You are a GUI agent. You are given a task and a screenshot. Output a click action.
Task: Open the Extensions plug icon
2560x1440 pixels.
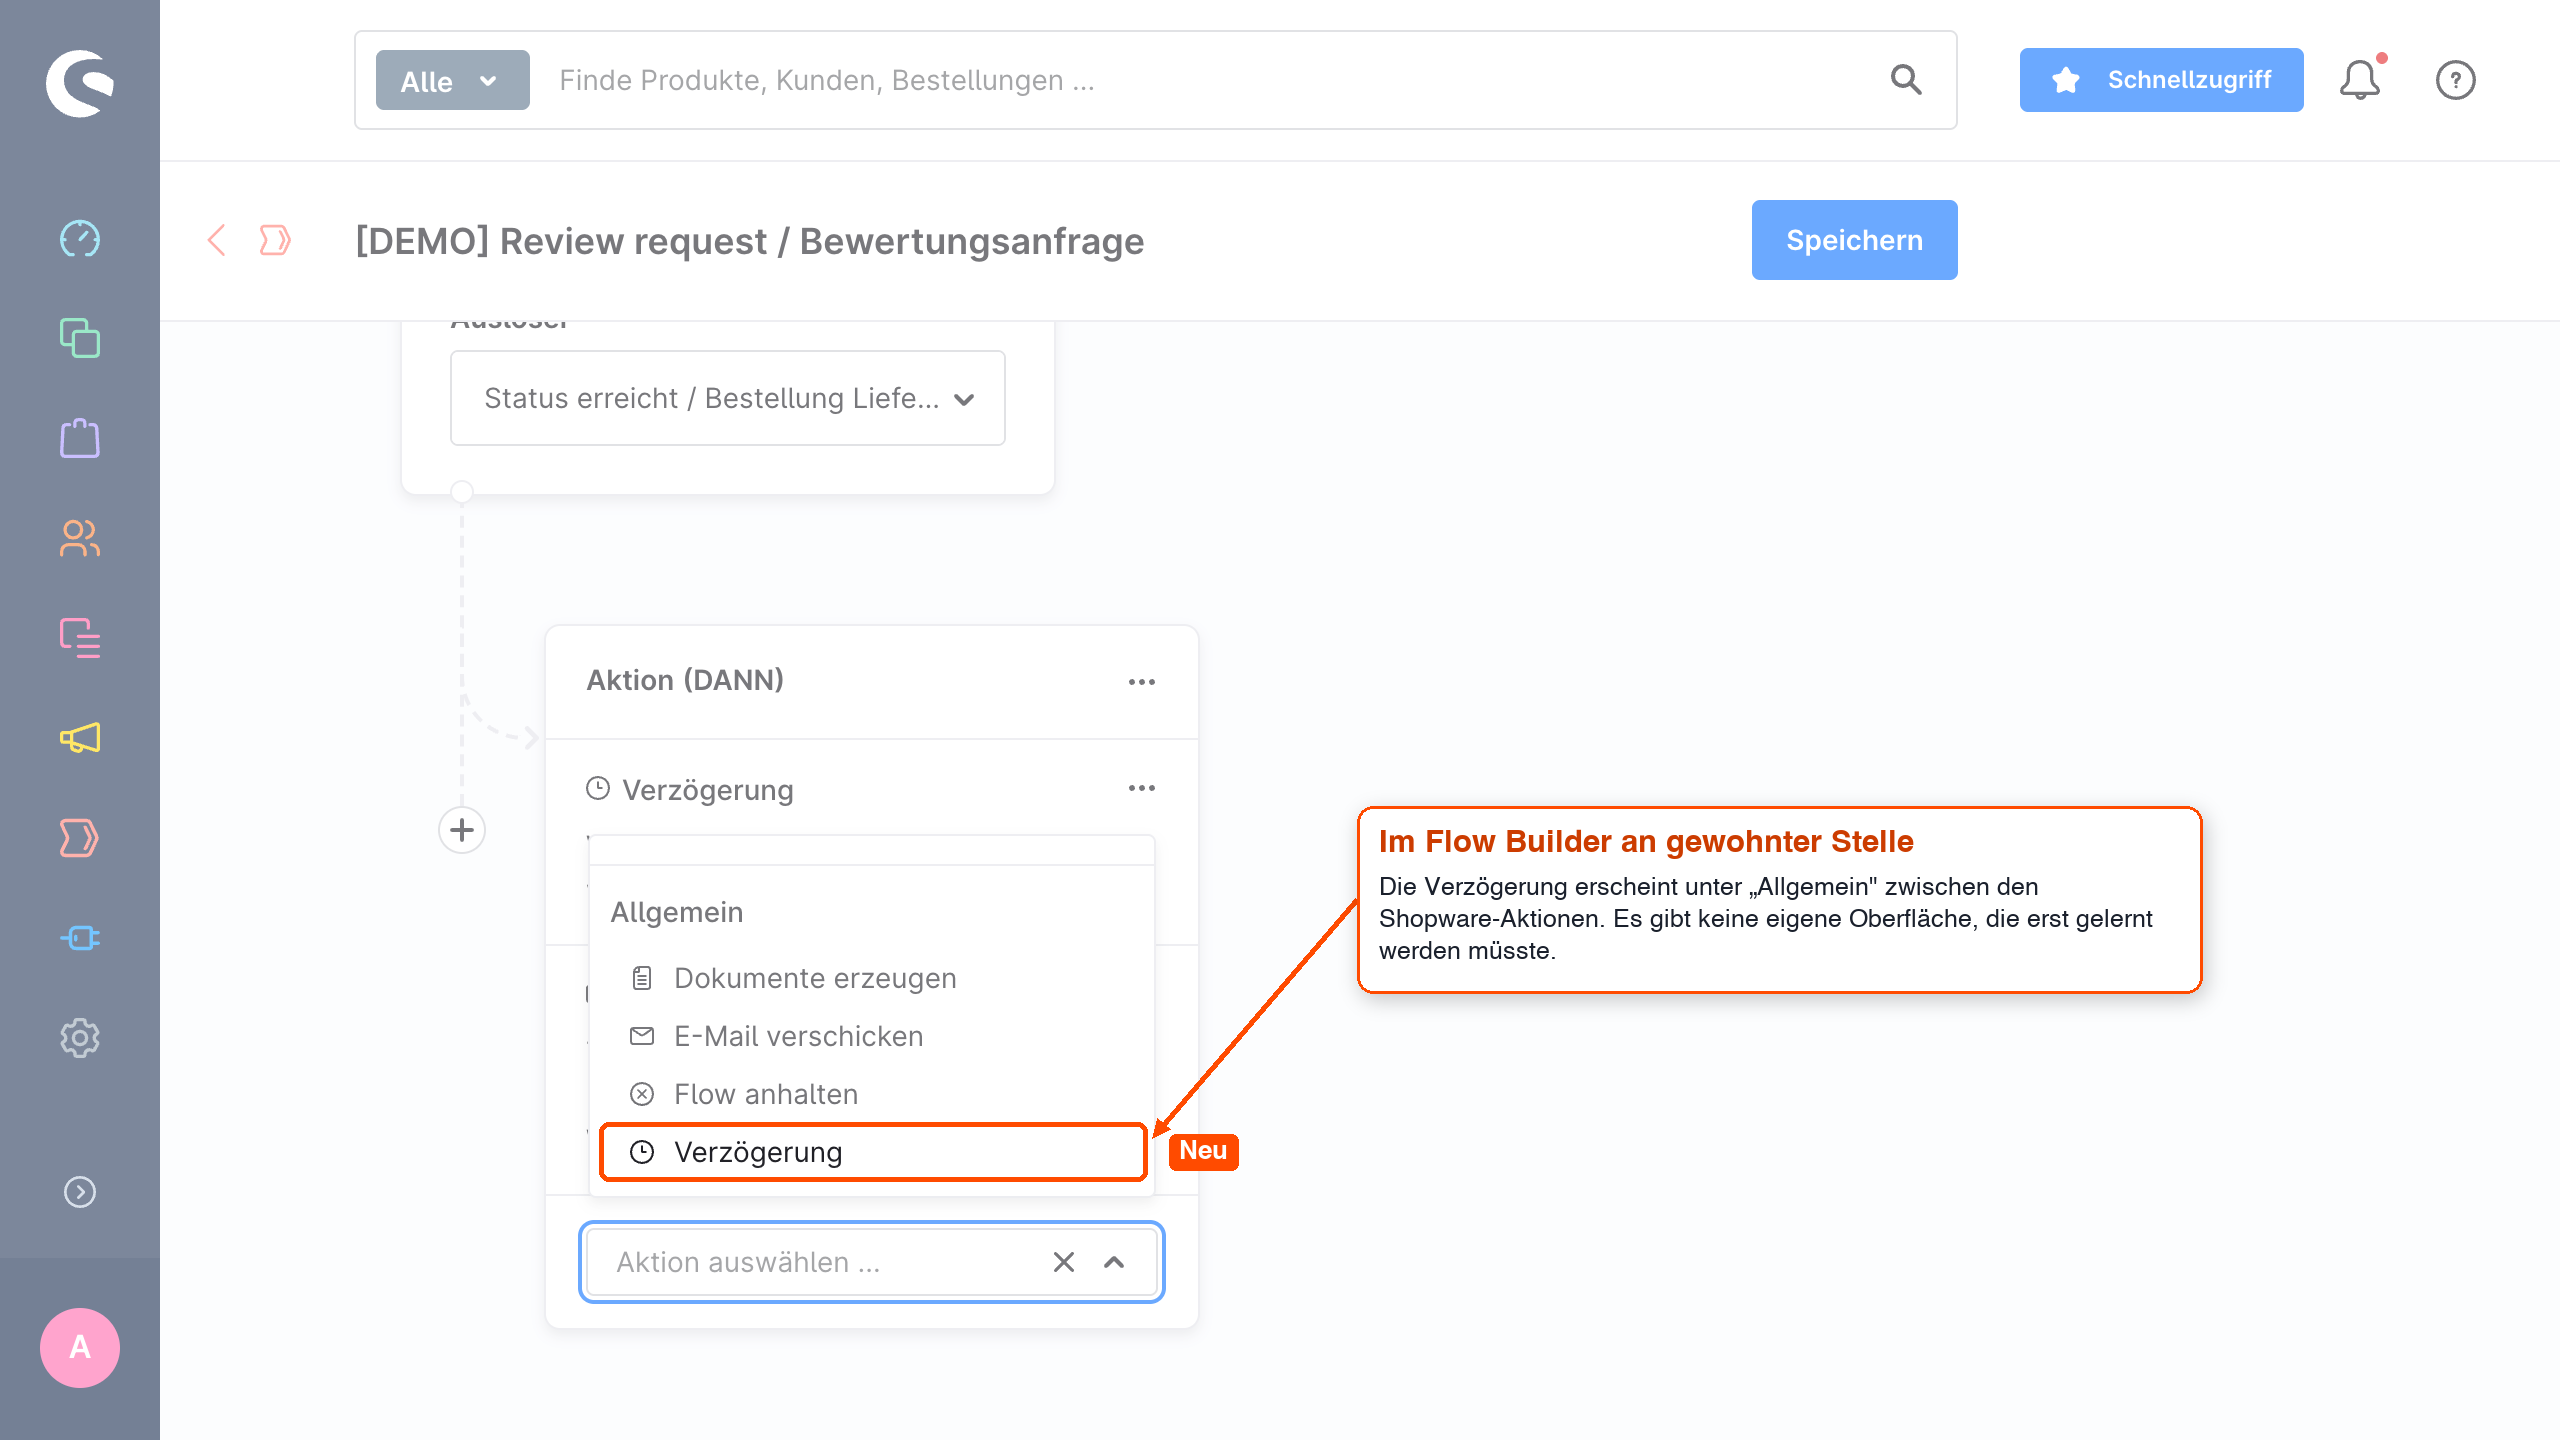coord(80,938)
